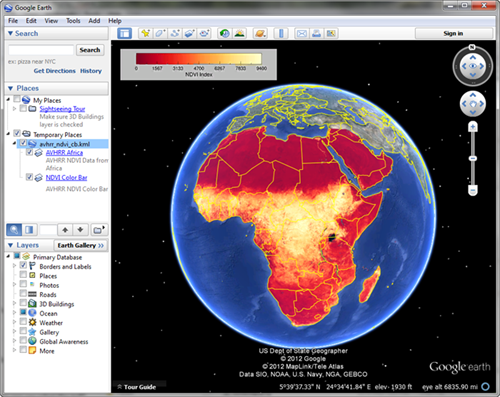Toggle the Places panel transparency view button
Image resolution: width=500 pixels, height=397 pixels.
(x=29, y=230)
